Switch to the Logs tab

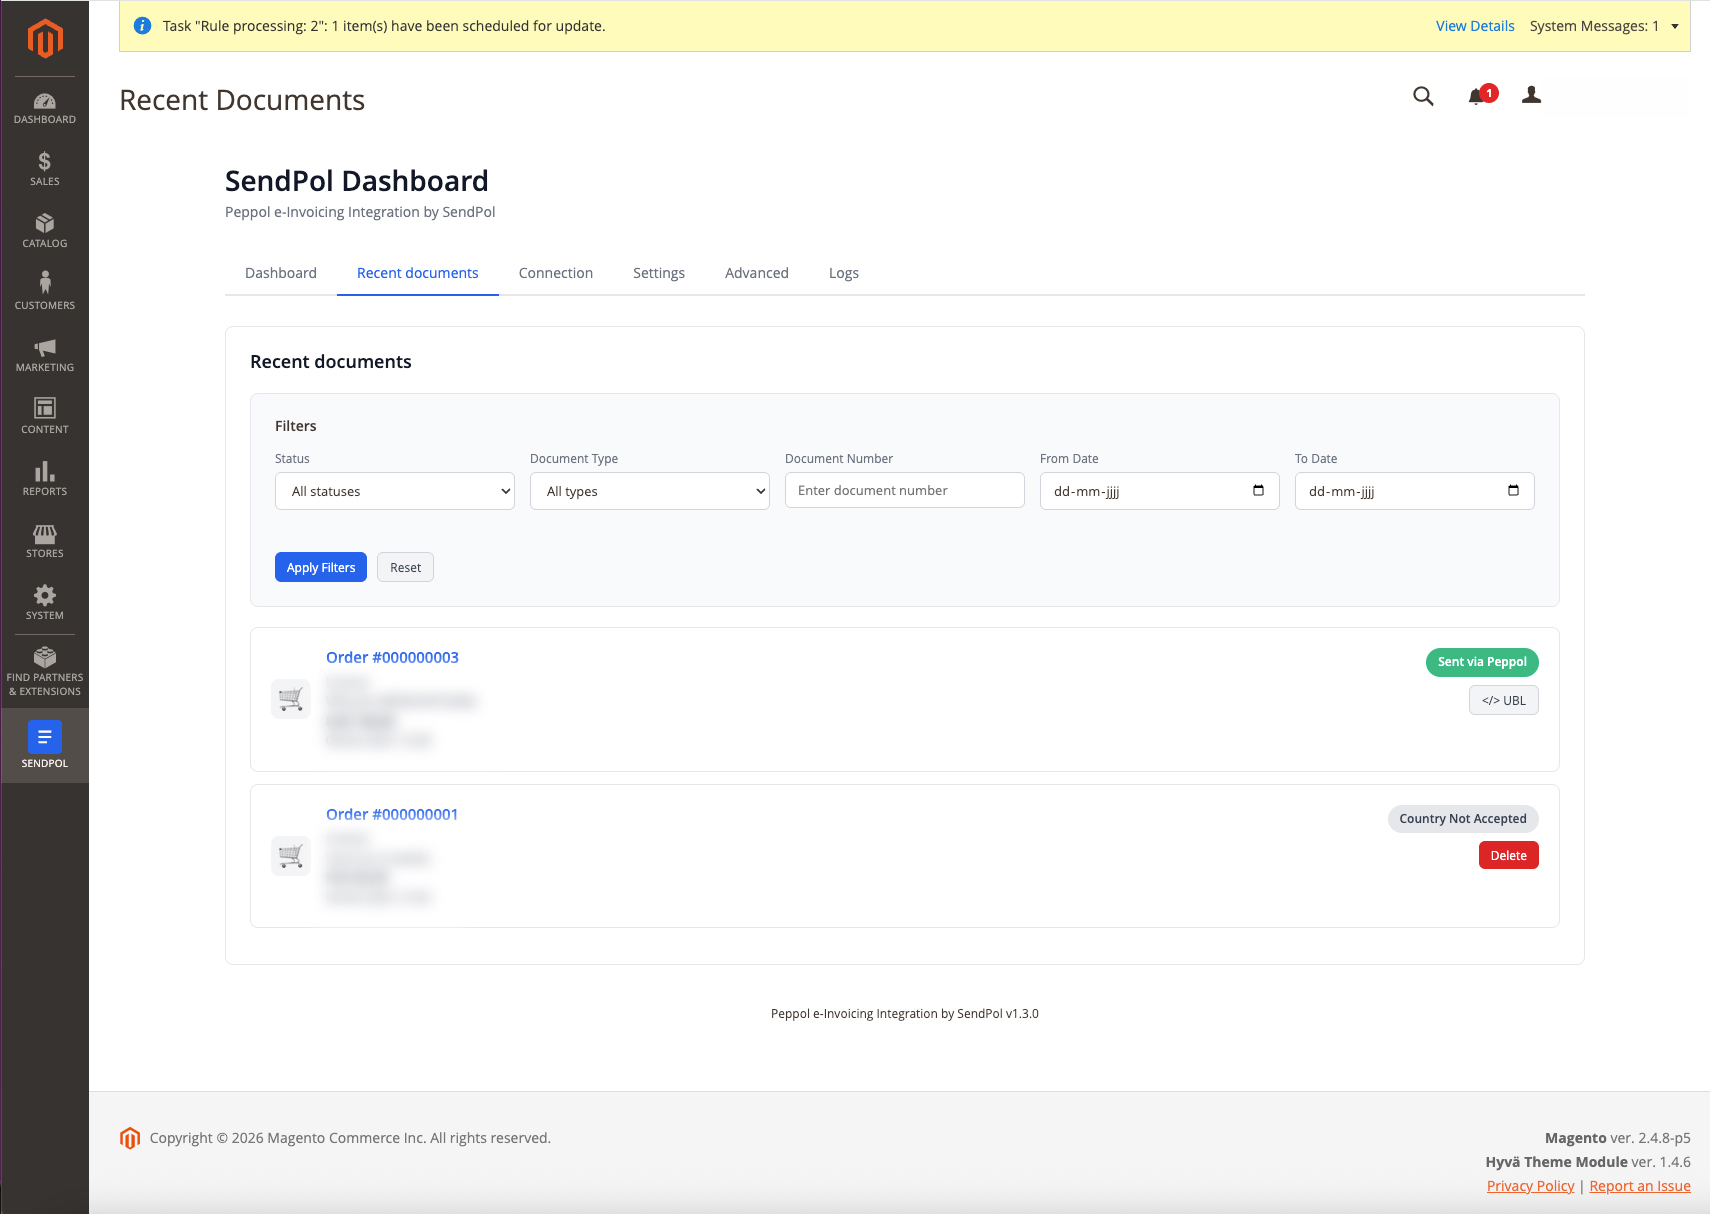844,273
